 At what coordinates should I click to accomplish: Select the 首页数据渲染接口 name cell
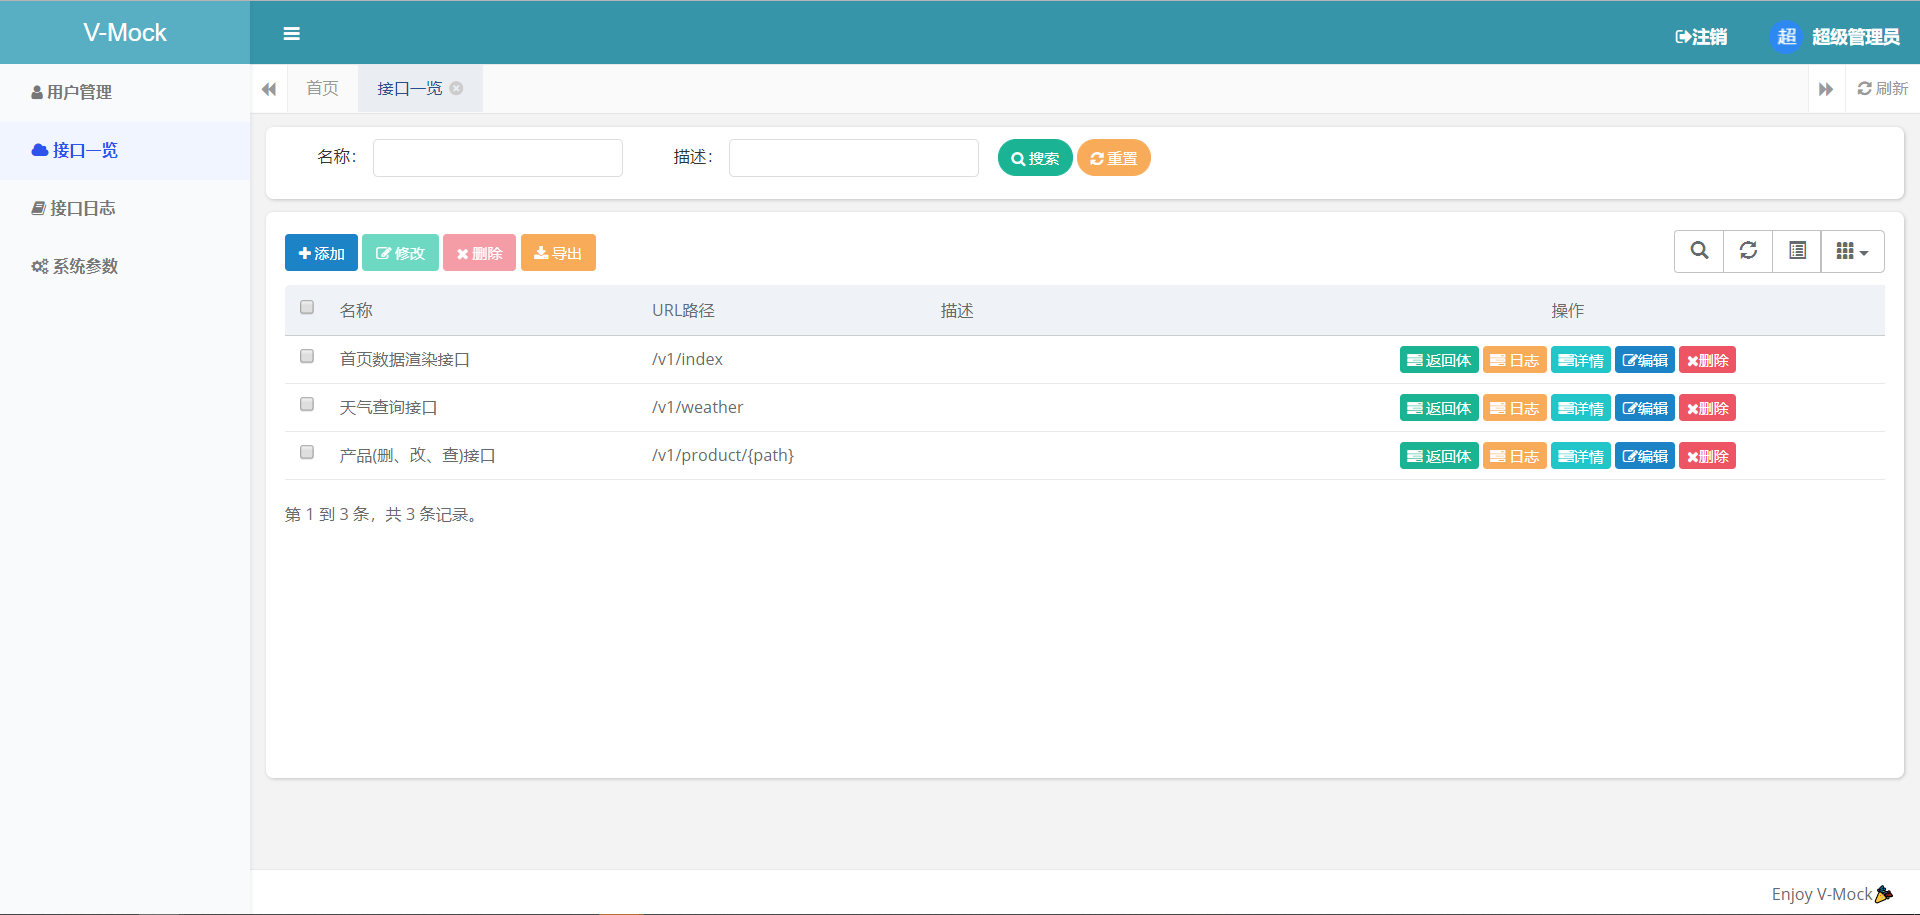pyautogui.click(x=405, y=359)
